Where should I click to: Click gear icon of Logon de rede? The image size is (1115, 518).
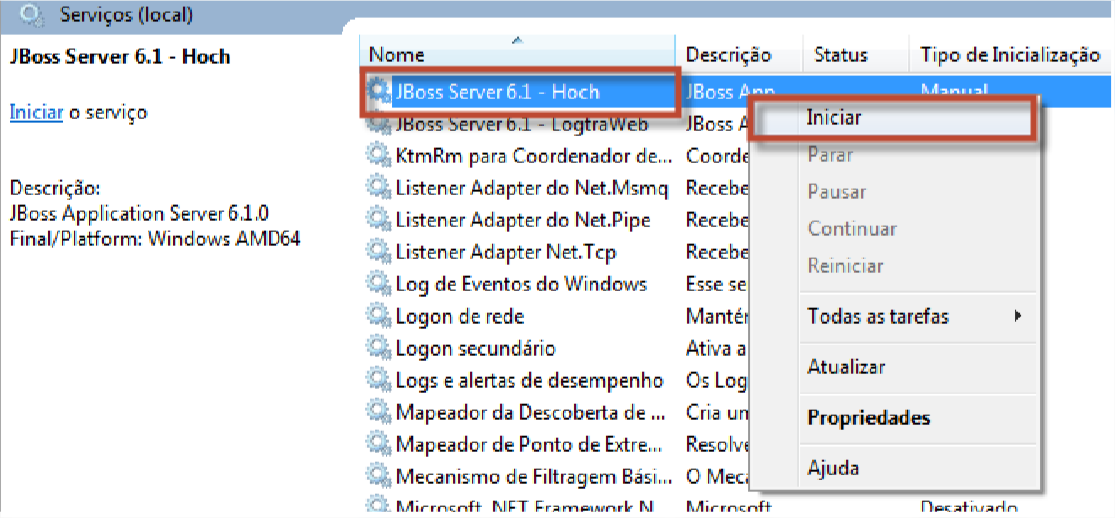point(378,317)
